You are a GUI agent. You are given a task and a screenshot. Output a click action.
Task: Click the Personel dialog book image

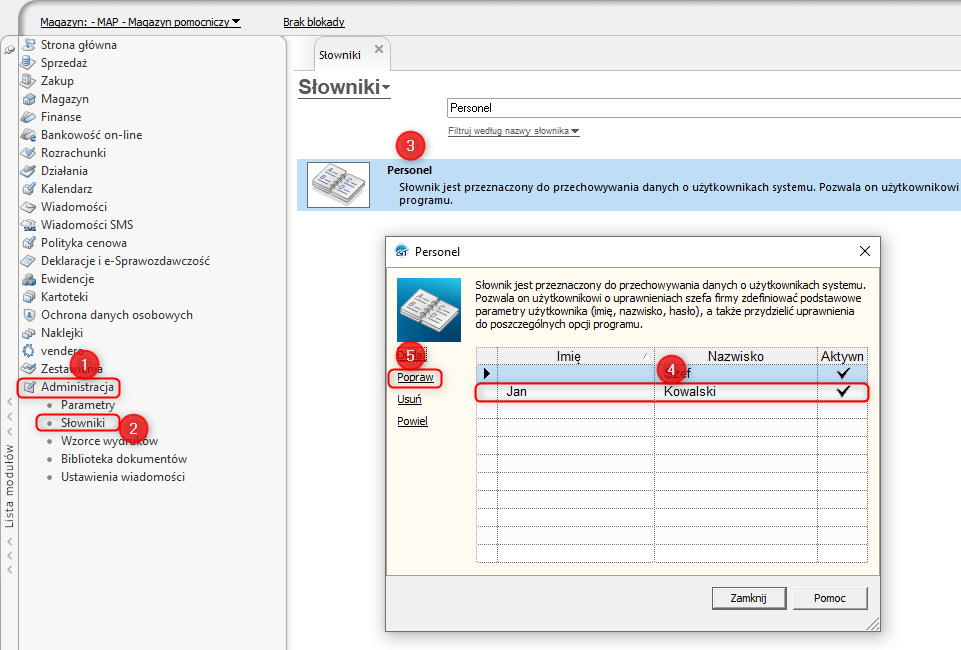point(429,310)
